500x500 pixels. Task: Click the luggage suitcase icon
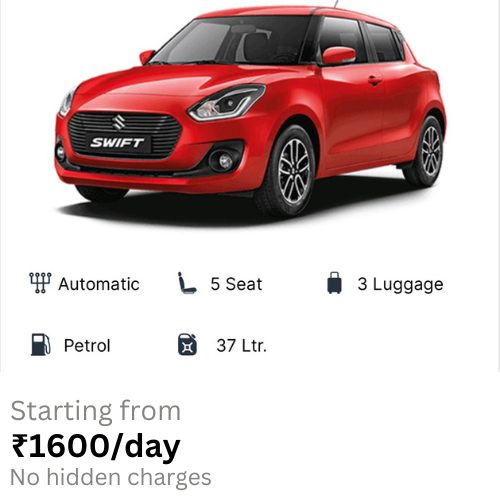[334, 283]
